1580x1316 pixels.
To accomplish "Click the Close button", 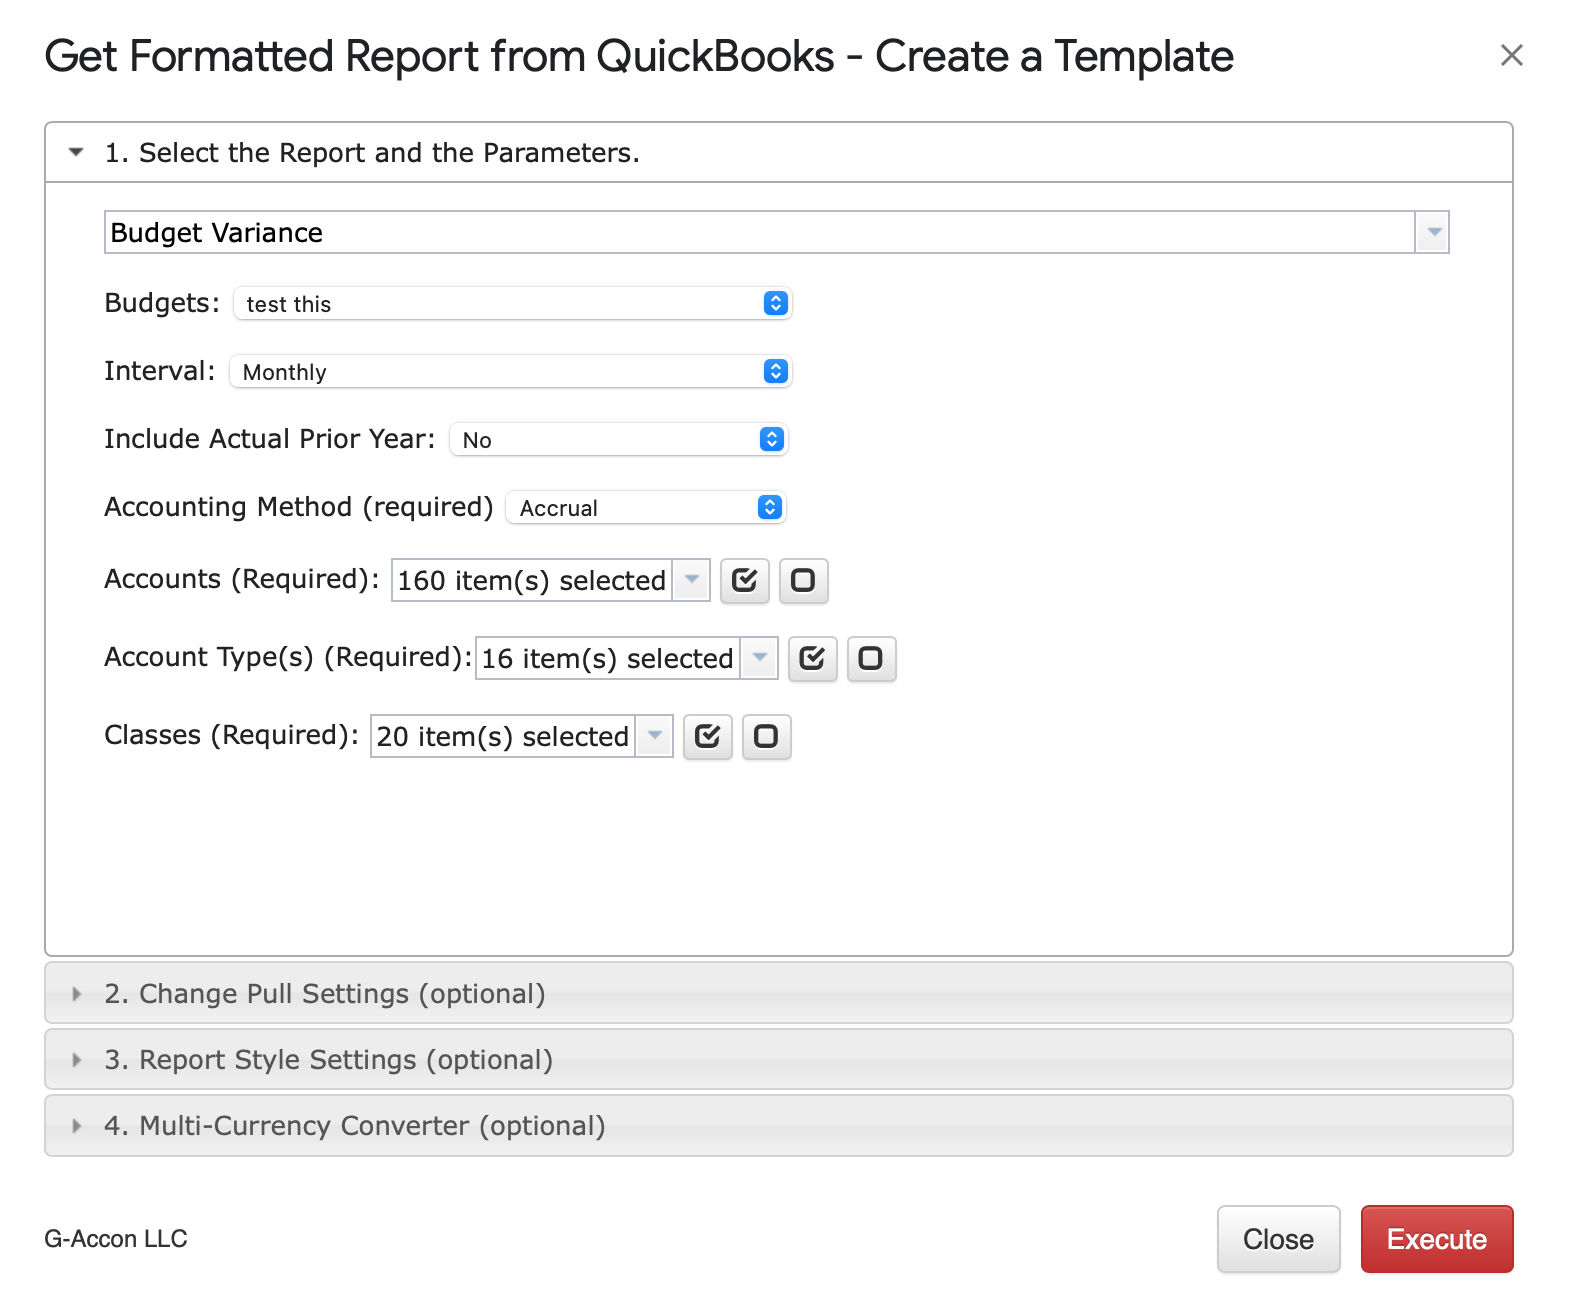I will 1278,1239.
